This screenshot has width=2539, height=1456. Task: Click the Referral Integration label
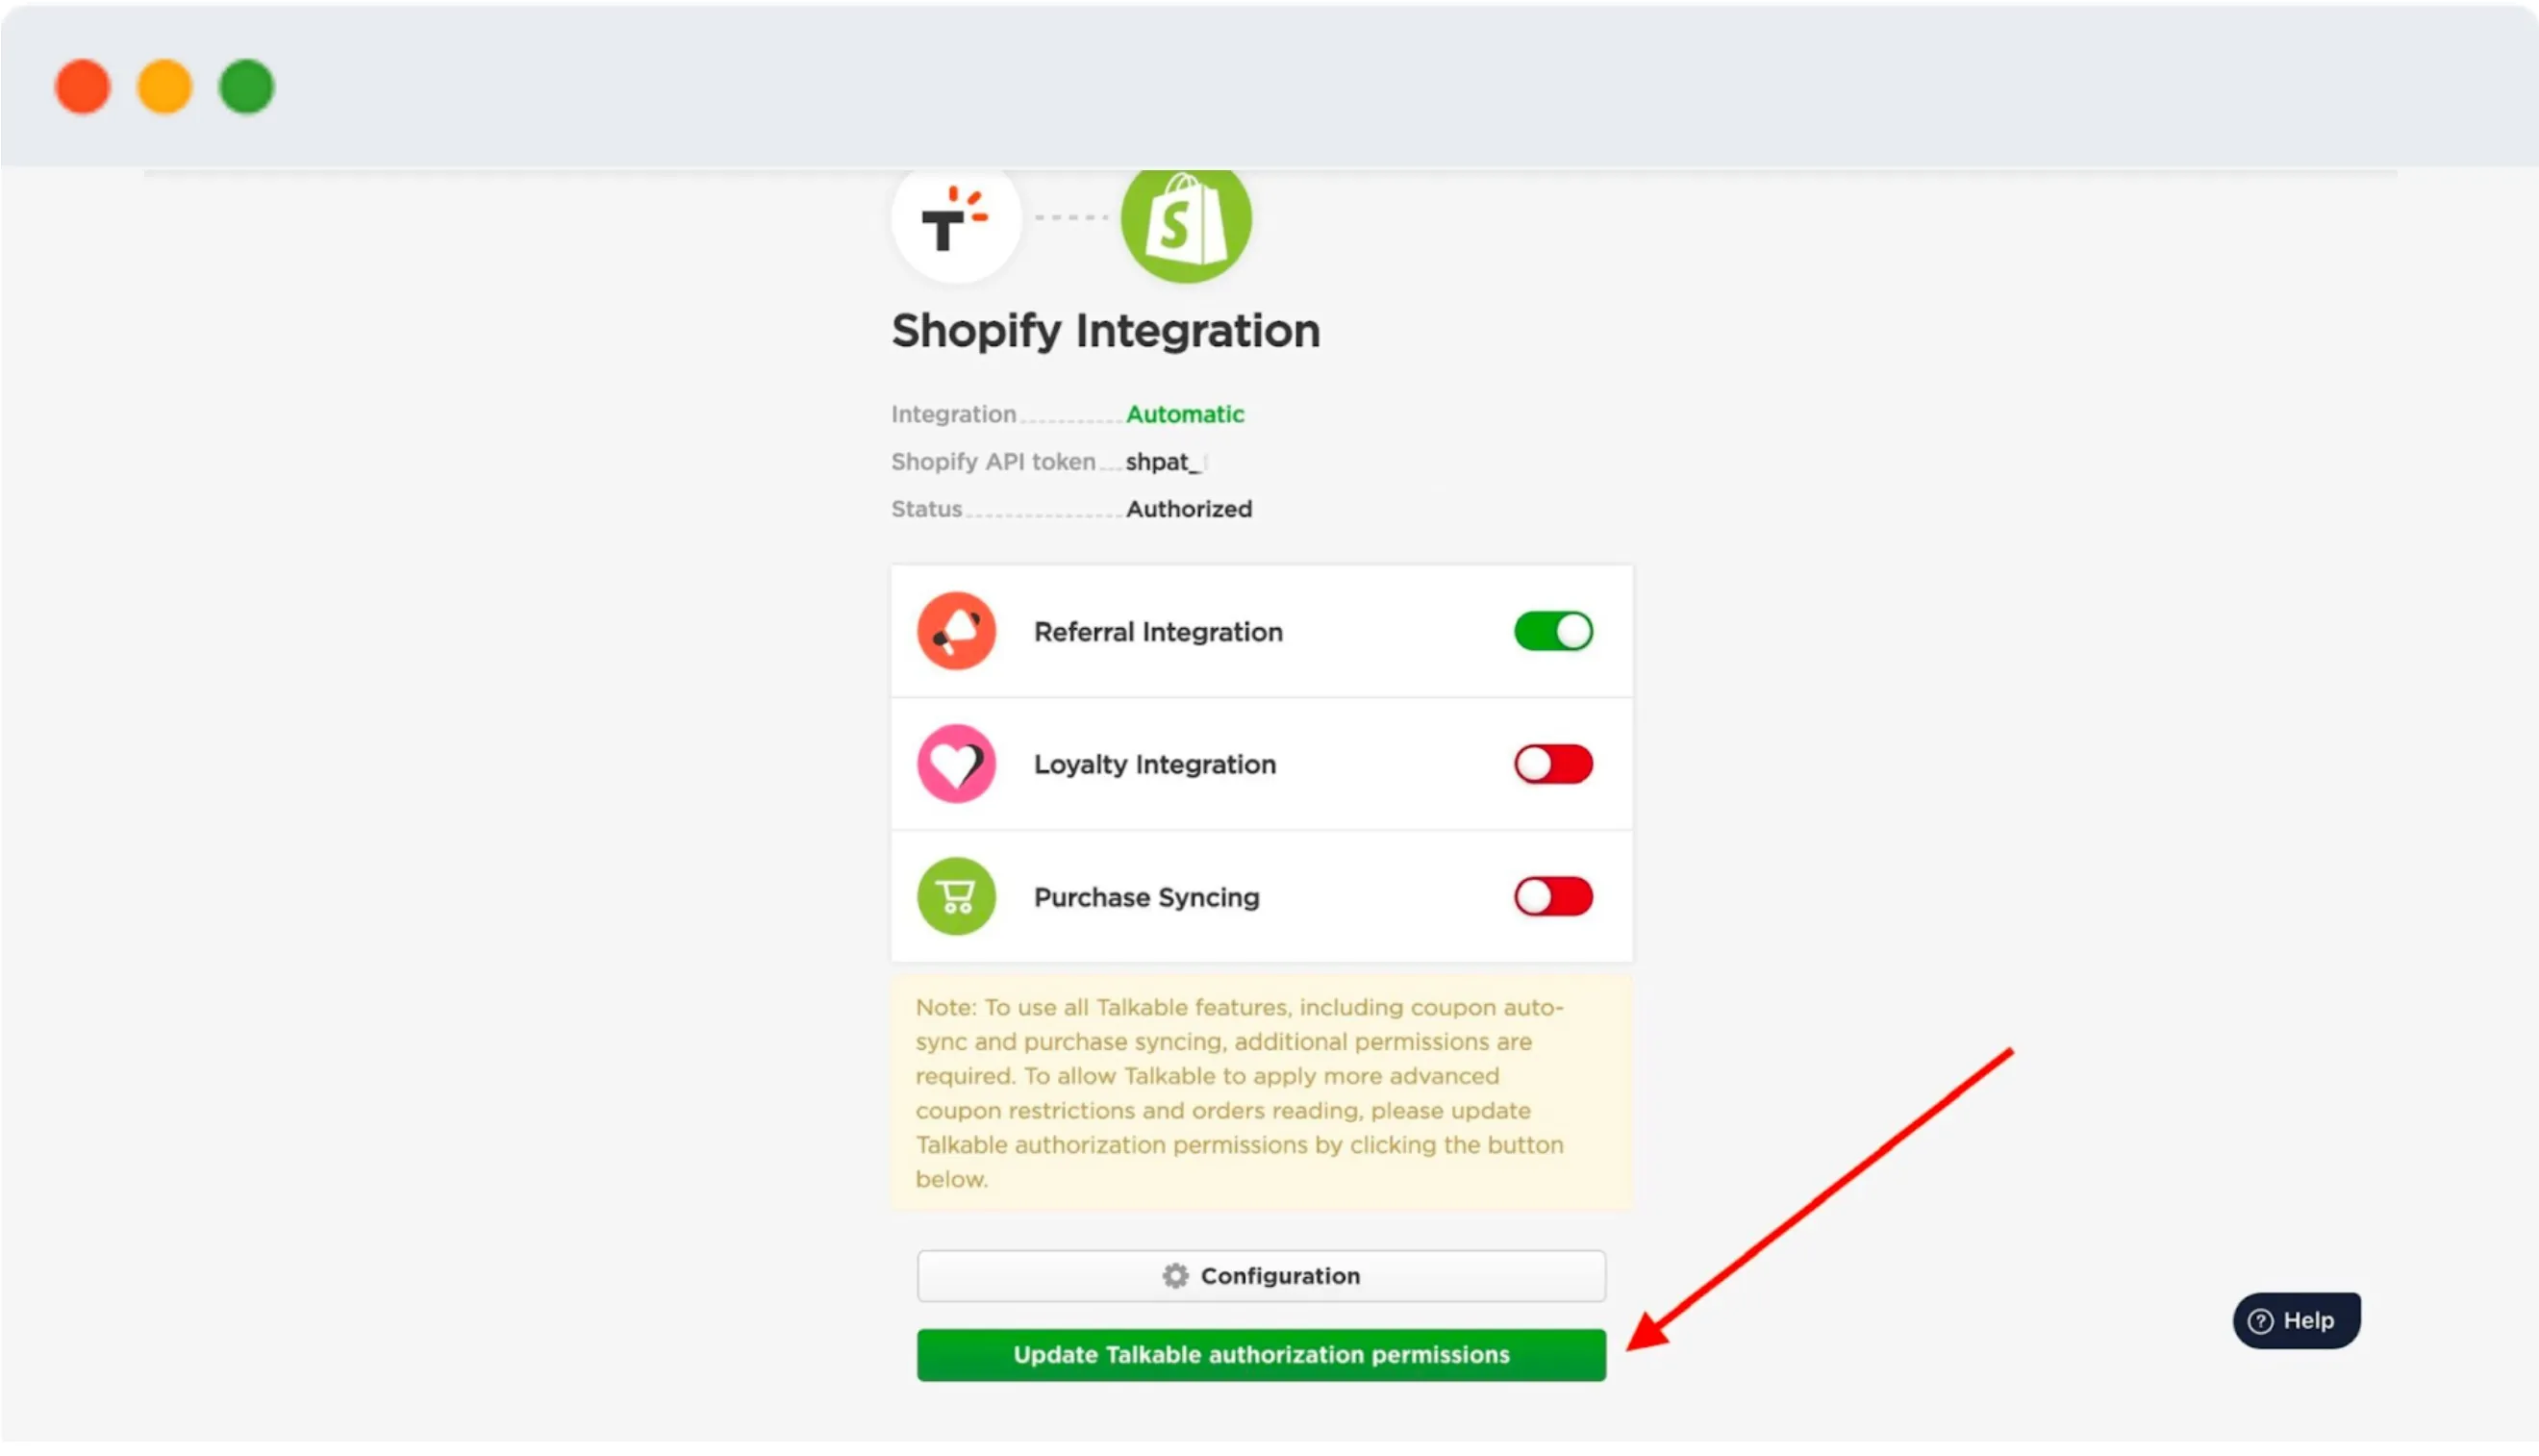1158,632
